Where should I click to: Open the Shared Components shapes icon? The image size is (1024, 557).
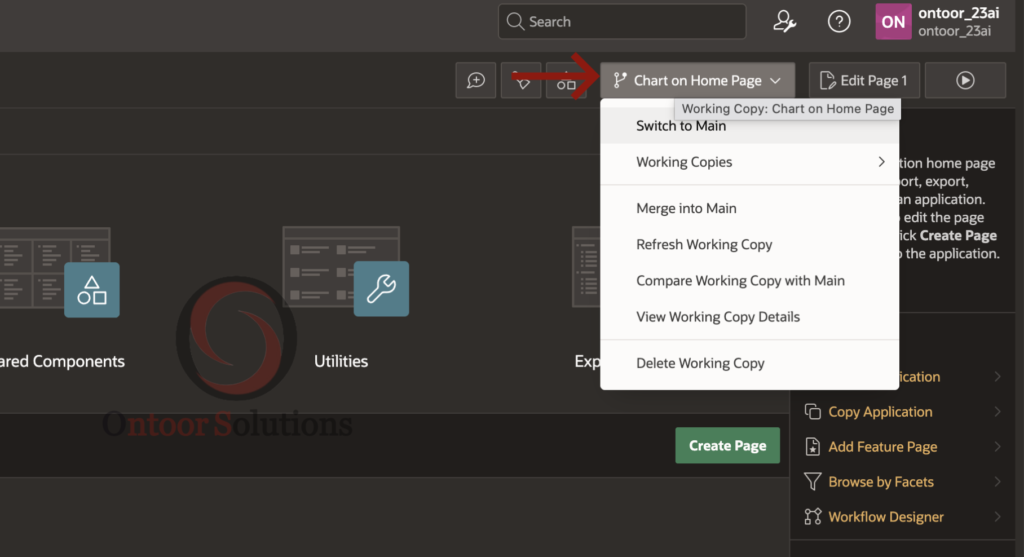tap(92, 290)
